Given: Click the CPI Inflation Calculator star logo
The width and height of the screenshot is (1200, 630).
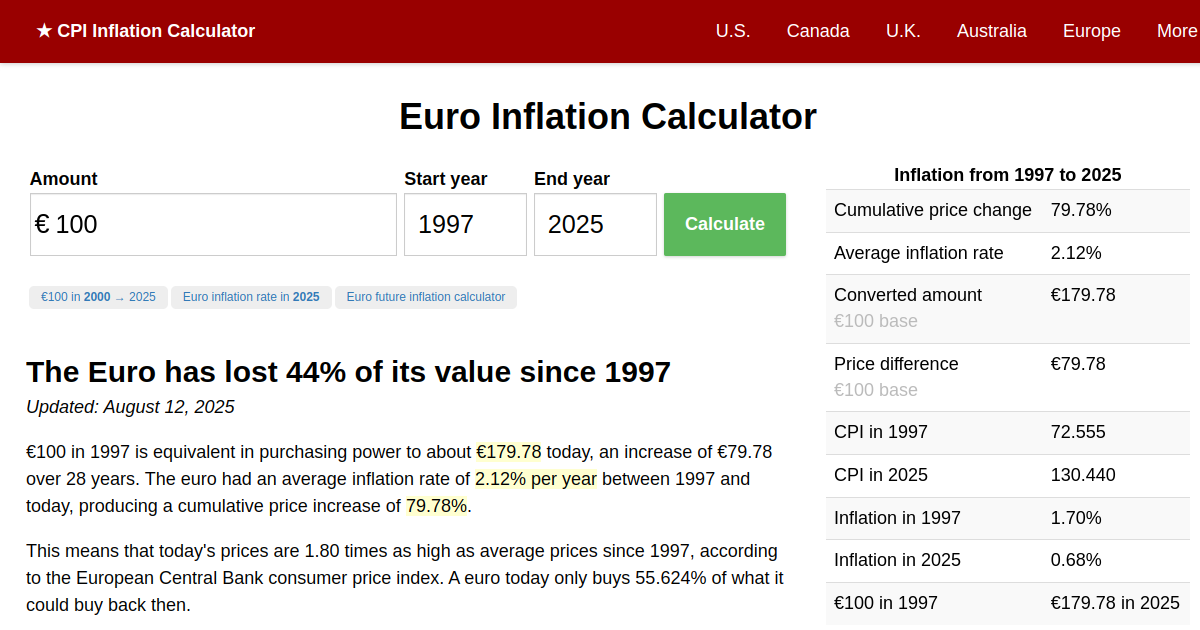Looking at the screenshot, I should pyautogui.click(x=145, y=31).
